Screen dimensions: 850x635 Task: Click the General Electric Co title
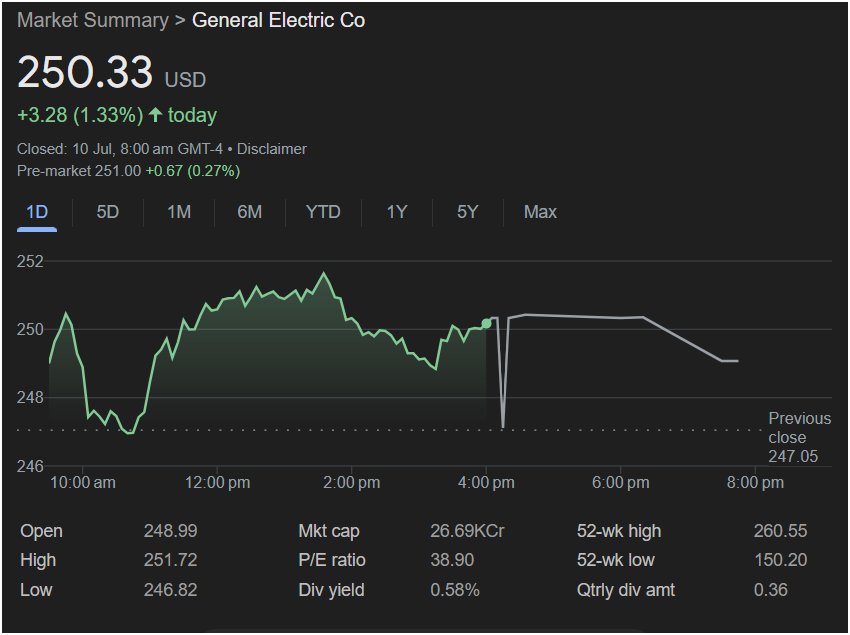[x=279, y=21]
